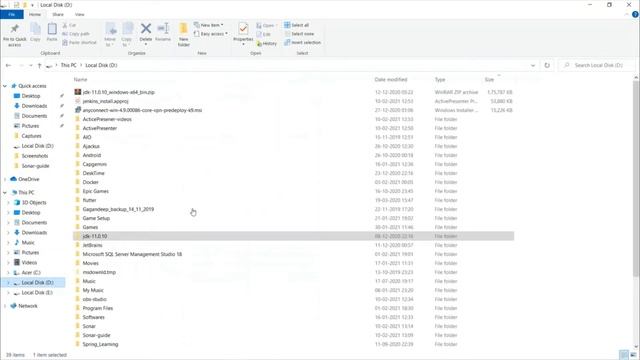Open the Easy access dropdown

[x=211, y=34]
